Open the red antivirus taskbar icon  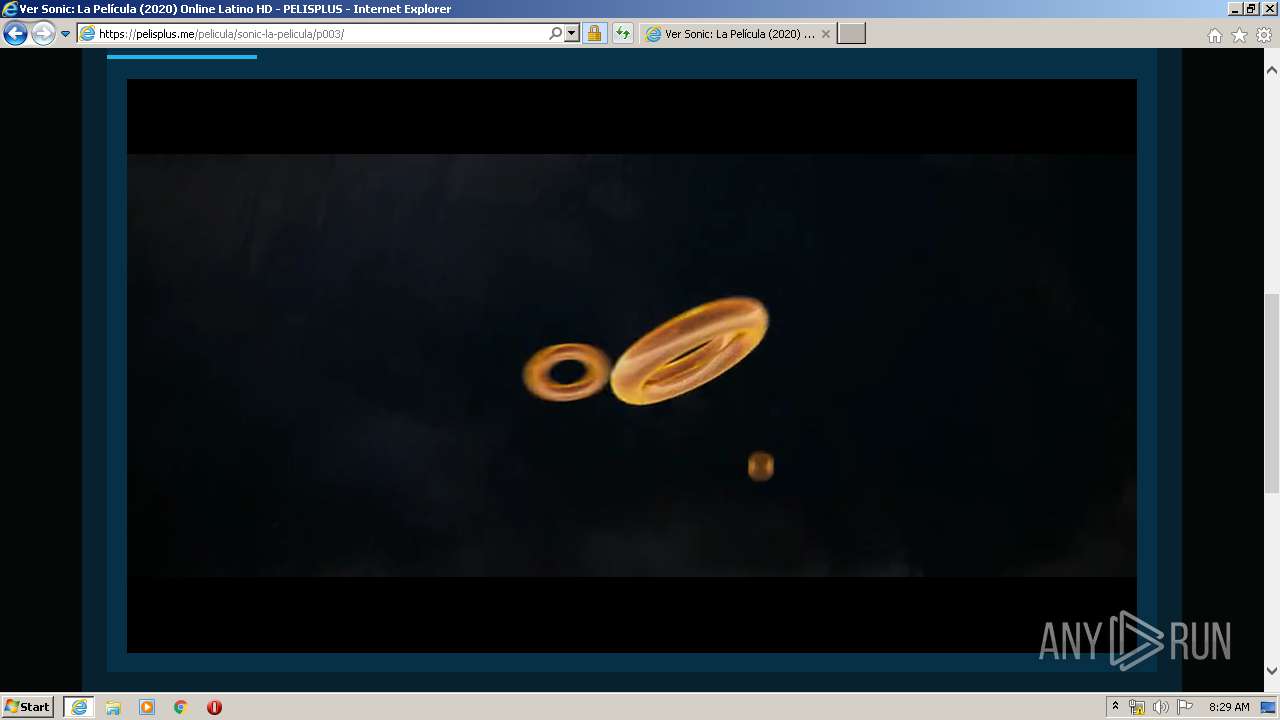tap(214, 707)
